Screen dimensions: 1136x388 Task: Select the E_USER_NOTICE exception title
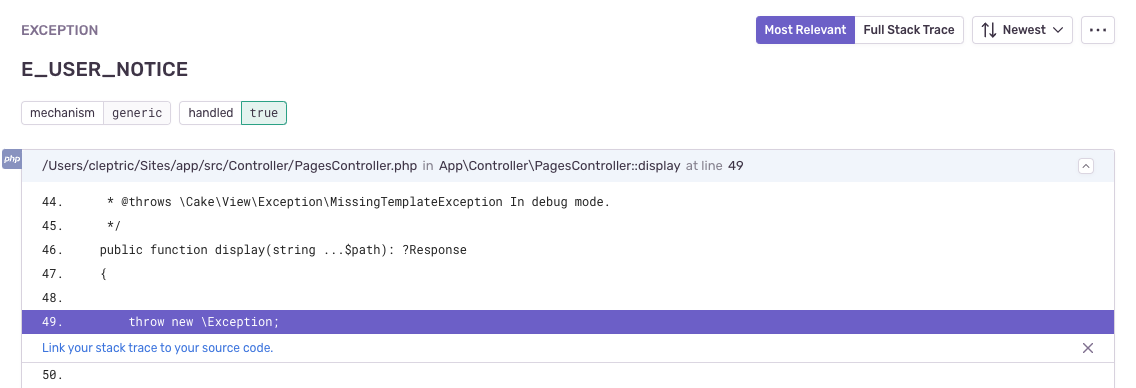pyautogui.click(x=104, y=69)
